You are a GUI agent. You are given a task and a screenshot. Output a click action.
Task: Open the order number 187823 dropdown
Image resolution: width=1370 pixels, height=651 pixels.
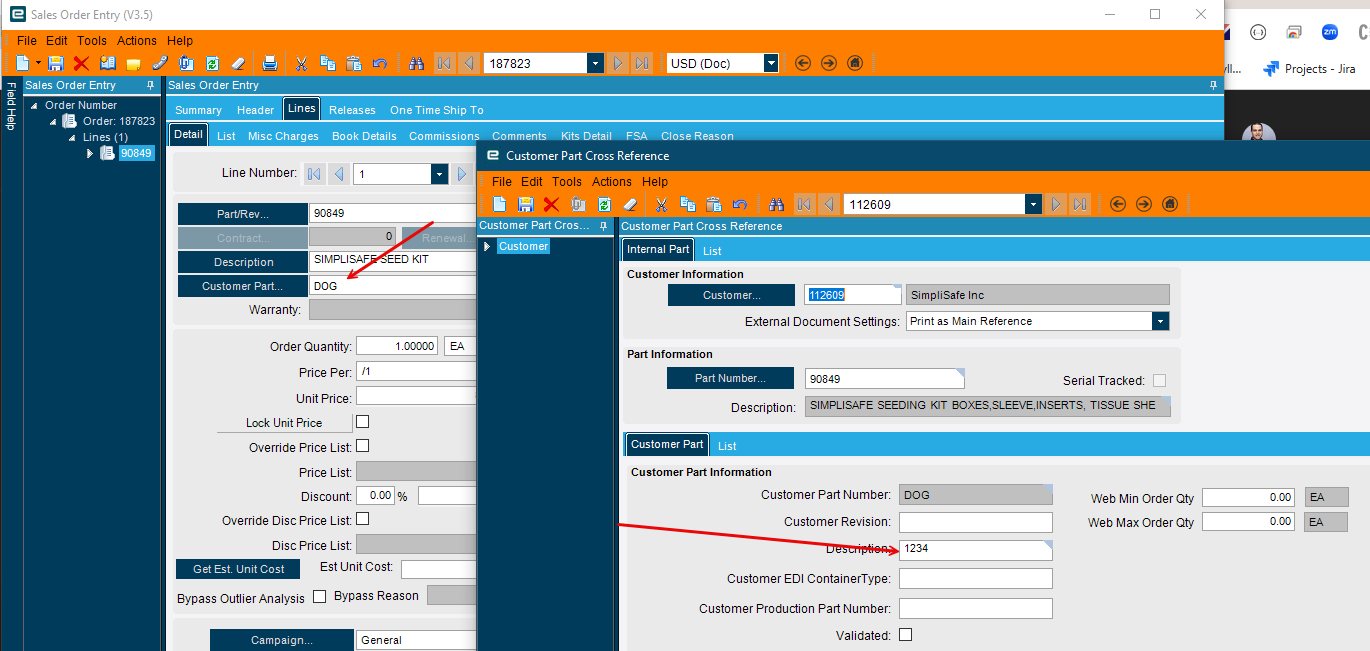point(596,63)
